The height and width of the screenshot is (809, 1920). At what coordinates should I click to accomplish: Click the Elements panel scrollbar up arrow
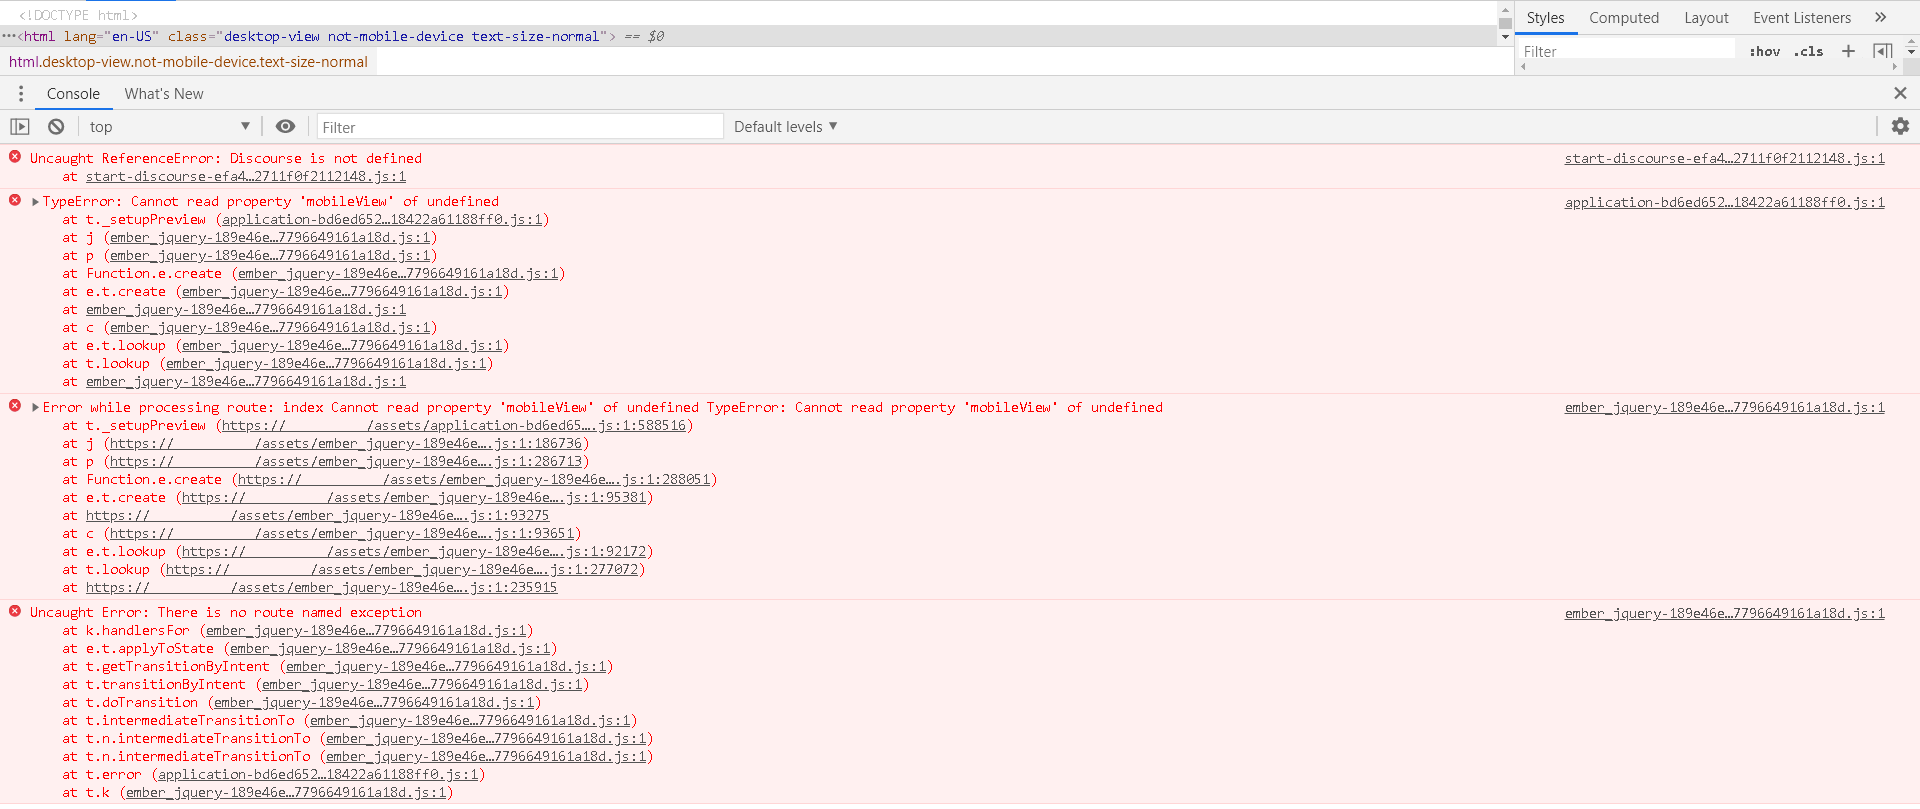coord(1505,10)
